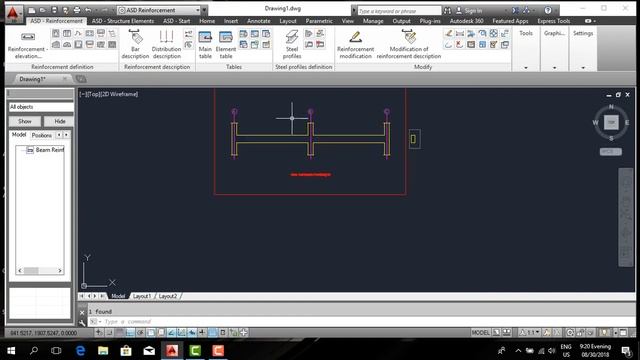Launch Reinforcement modification tool
Viewport: 640px width, 360px height.
(x=356, y=45)
